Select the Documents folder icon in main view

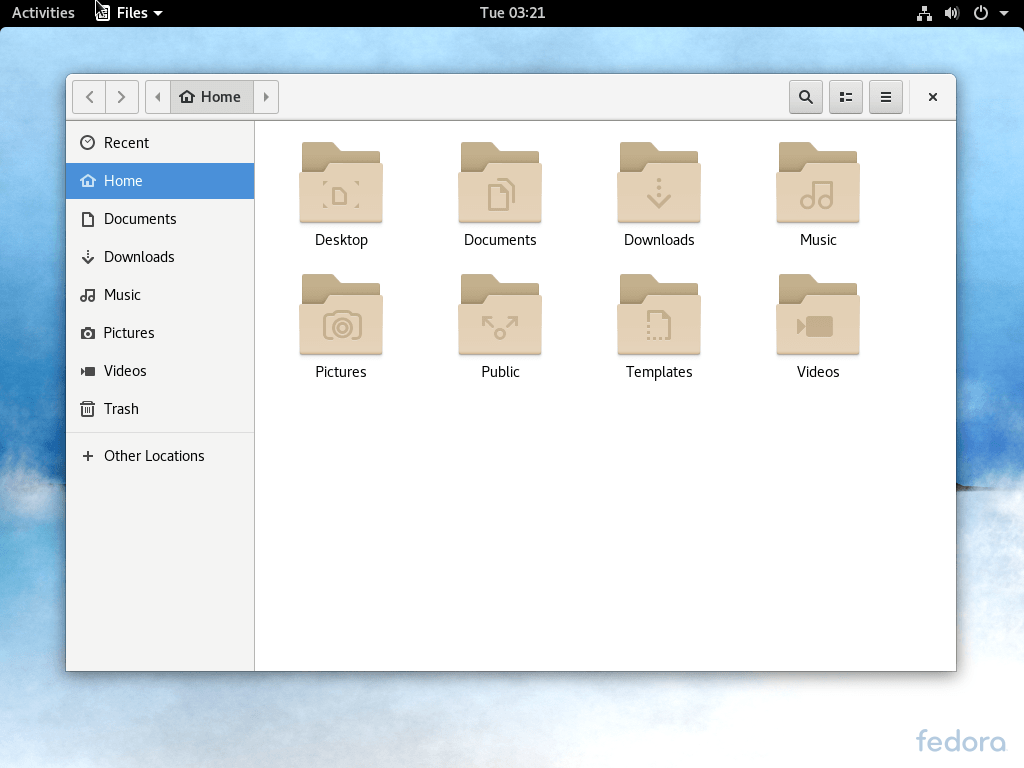point(500,183)
